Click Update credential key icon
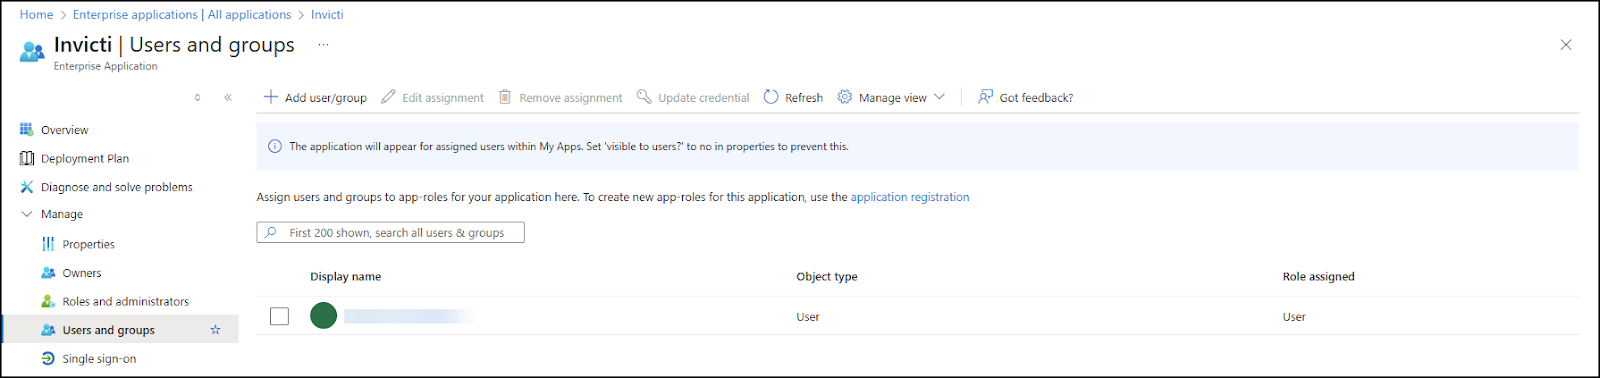 pyautogui.click(x=644, y=97)
